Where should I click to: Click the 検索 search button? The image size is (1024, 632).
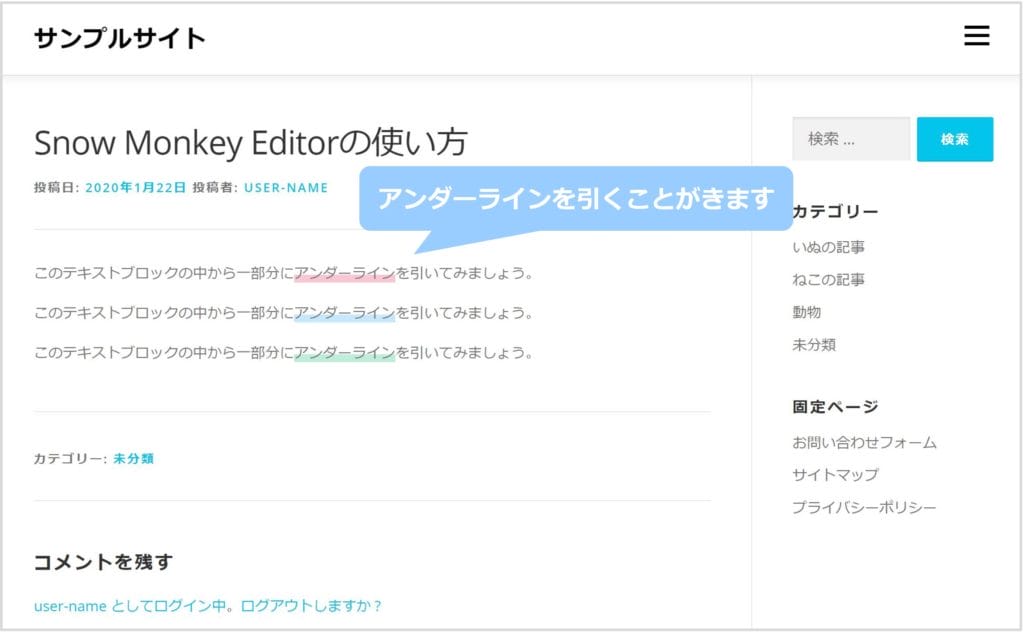[954, 139]
